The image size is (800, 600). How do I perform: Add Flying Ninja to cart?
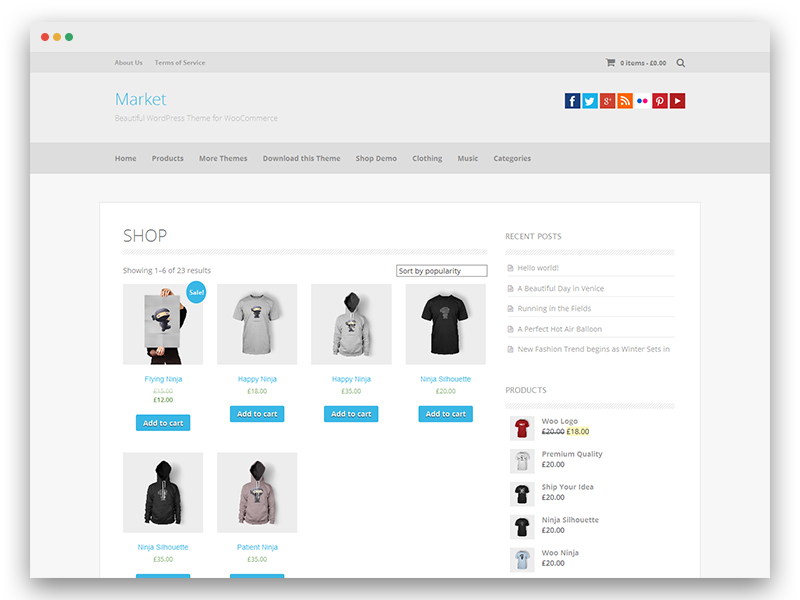(163, 423)
